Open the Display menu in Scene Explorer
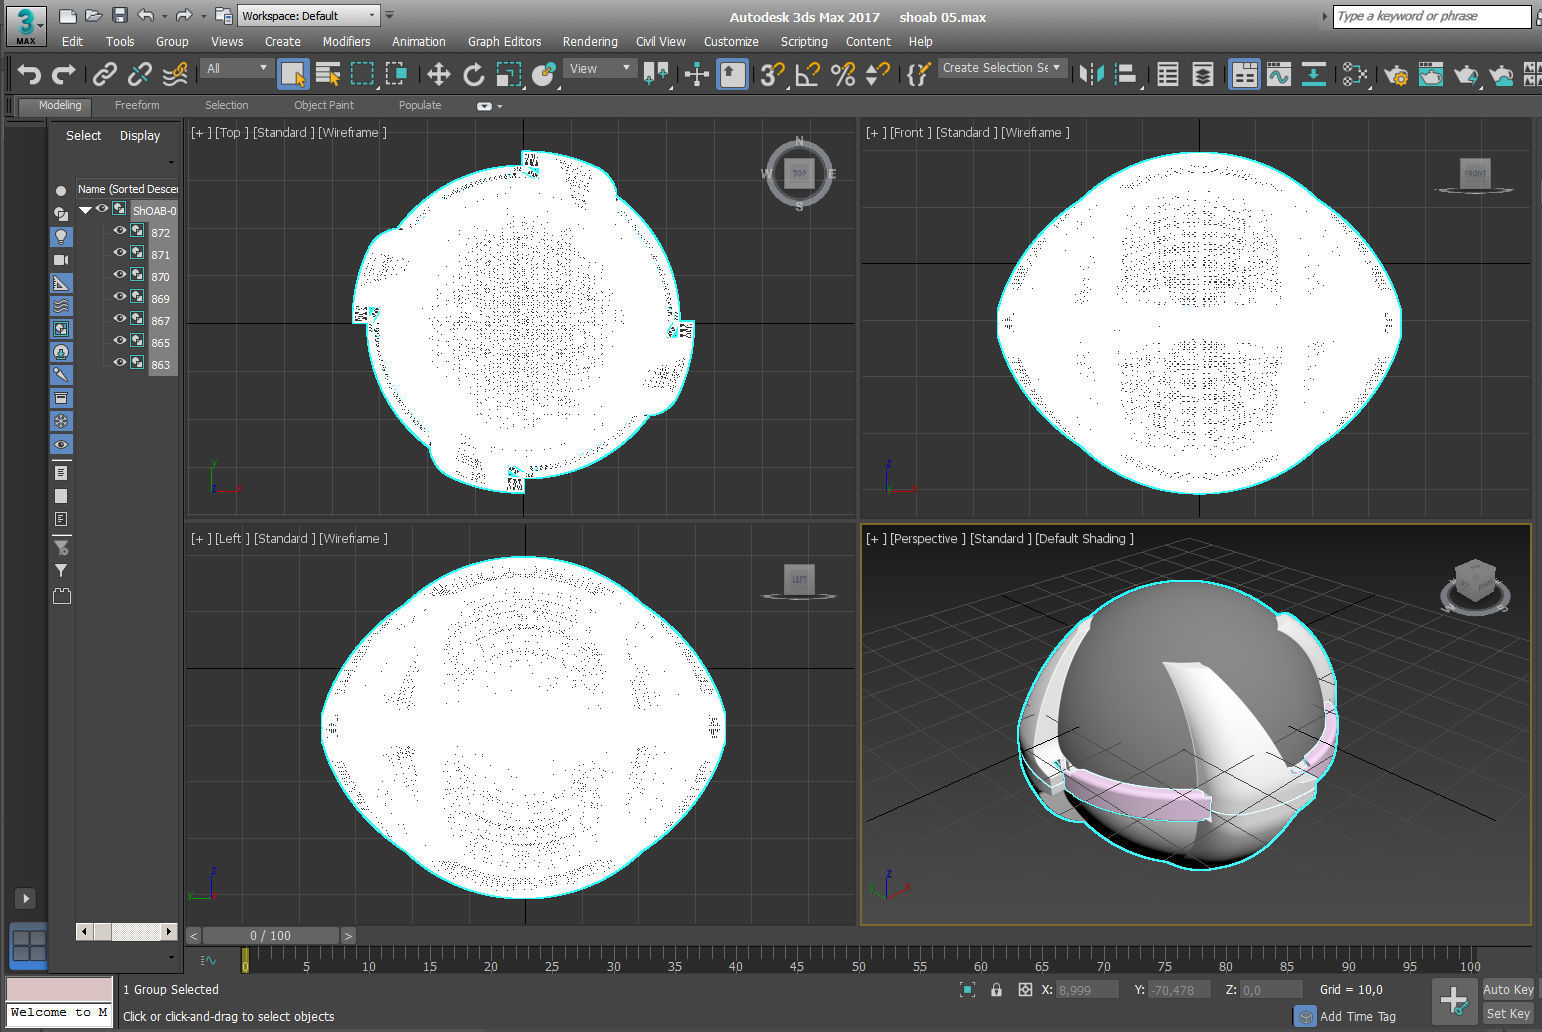1542x1032 pixels. coord(140,135)
